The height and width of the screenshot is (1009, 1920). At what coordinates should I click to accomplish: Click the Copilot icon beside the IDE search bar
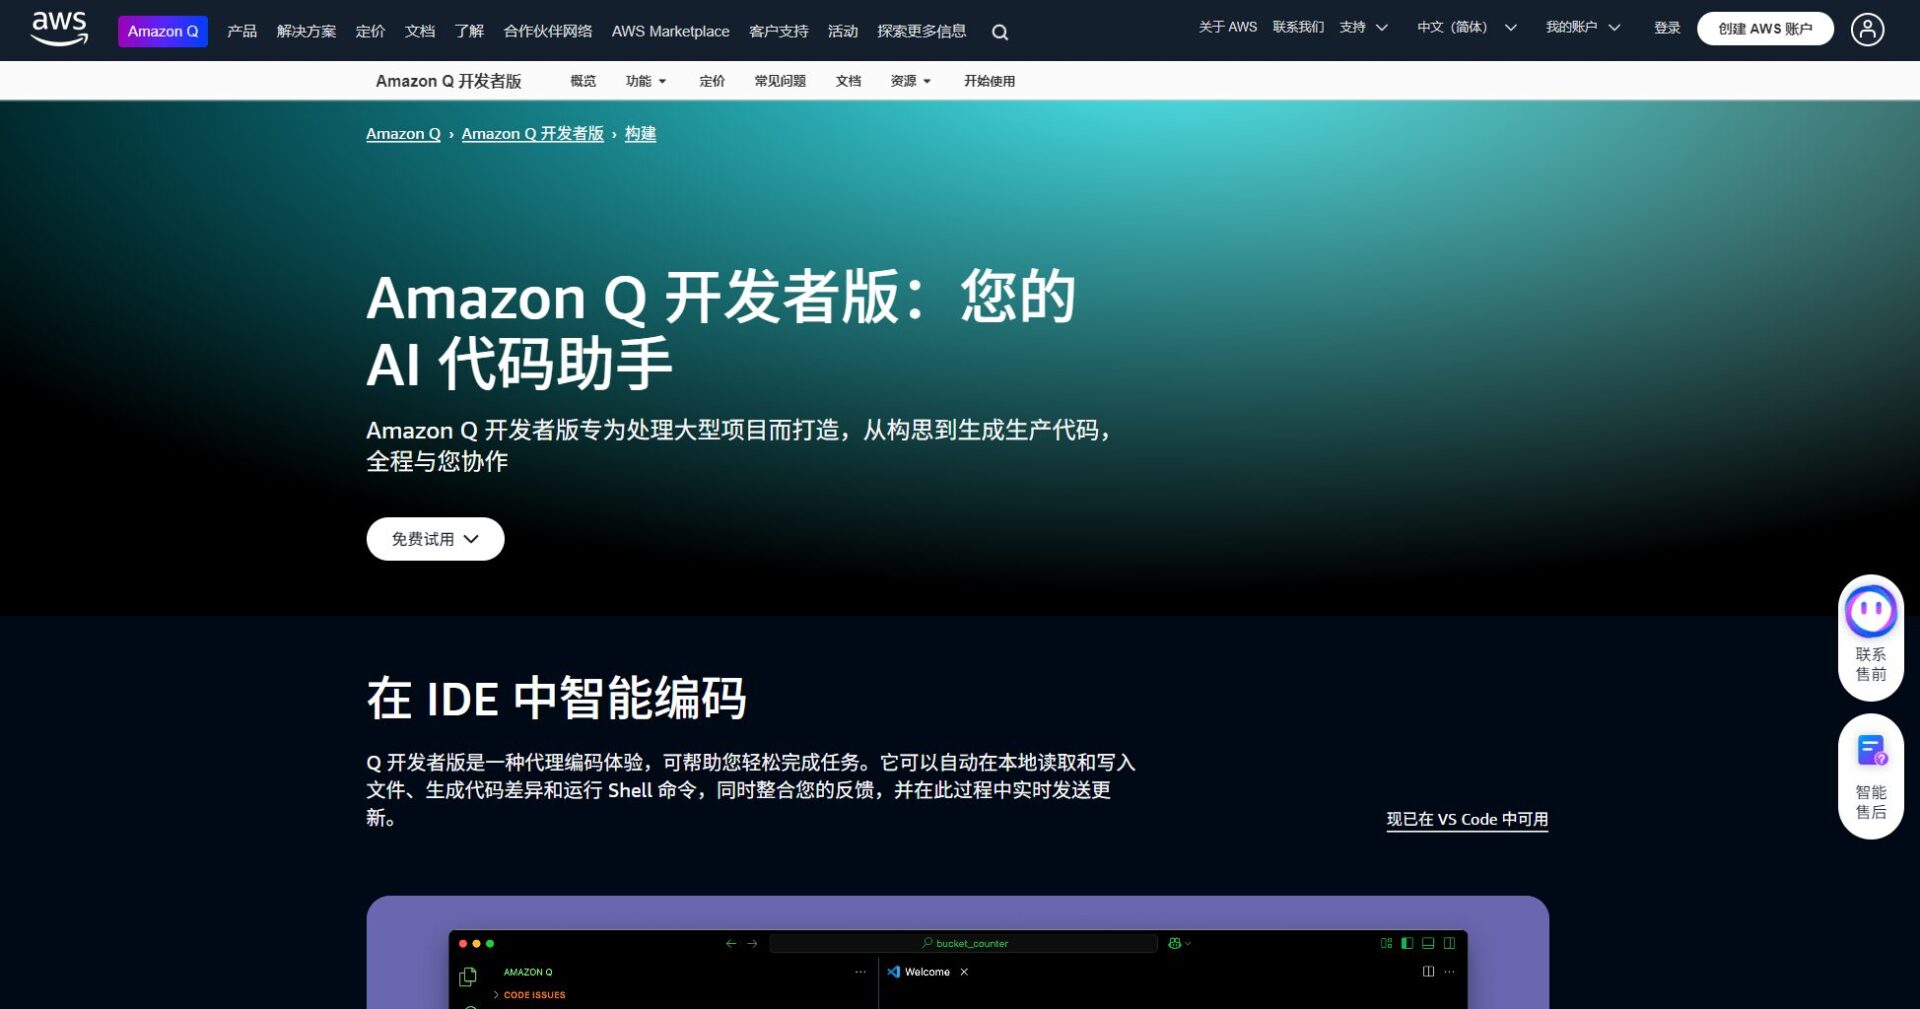(x=1174, y=943)
